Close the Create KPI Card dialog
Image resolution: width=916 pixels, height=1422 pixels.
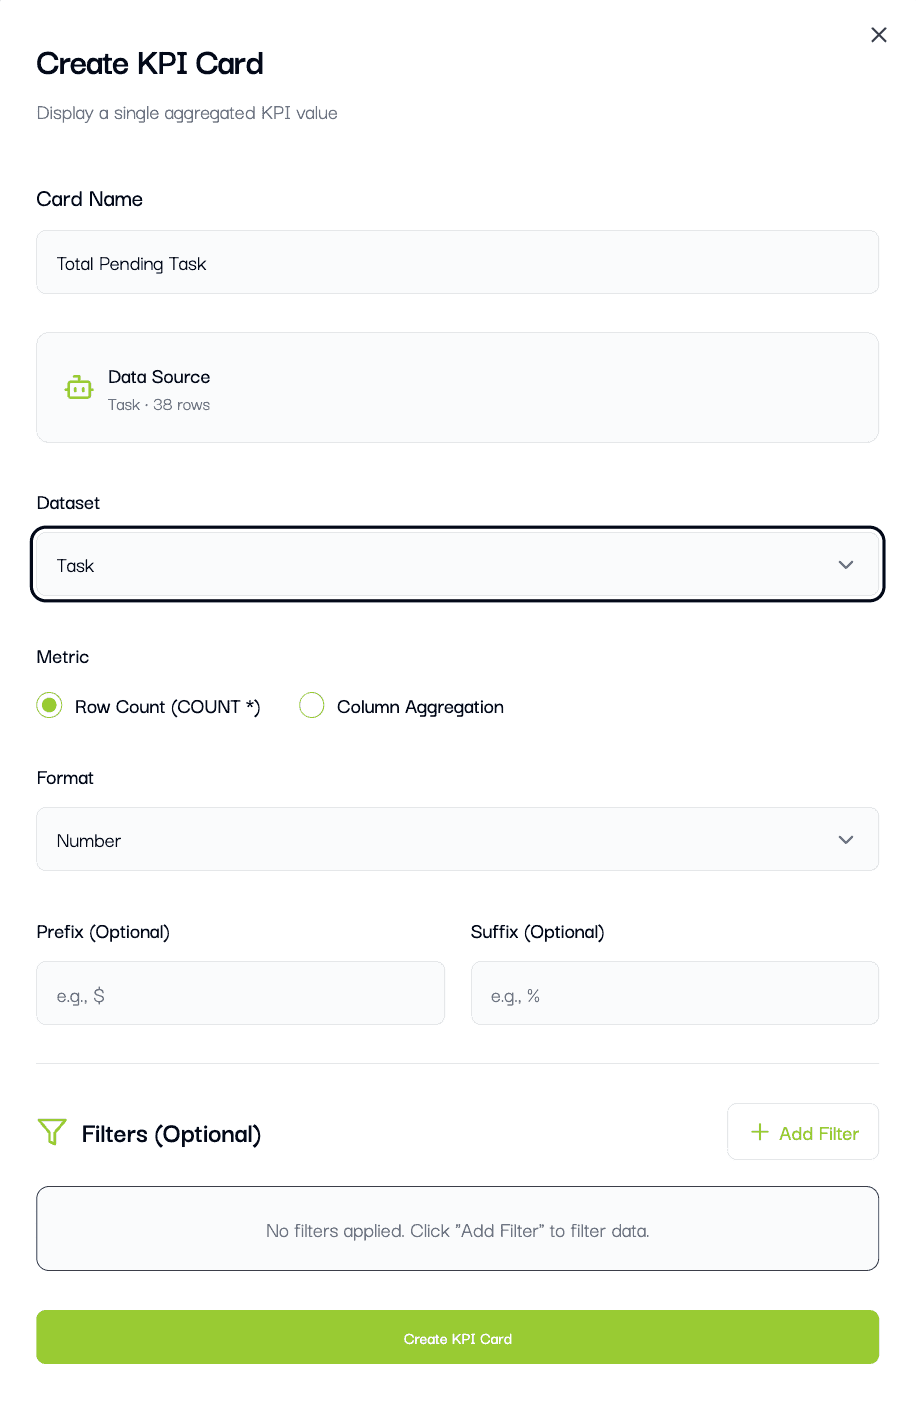[878, 35]
